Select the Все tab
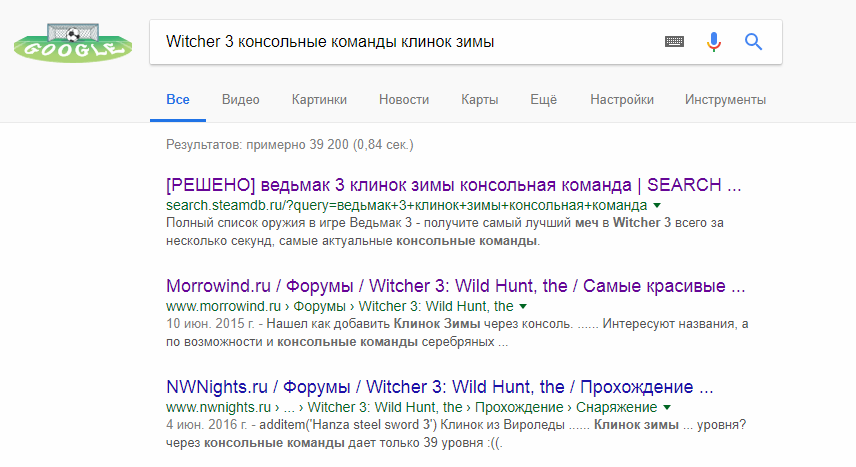The height and width of the screenshot is (467, 856). (x=178, y=99)
